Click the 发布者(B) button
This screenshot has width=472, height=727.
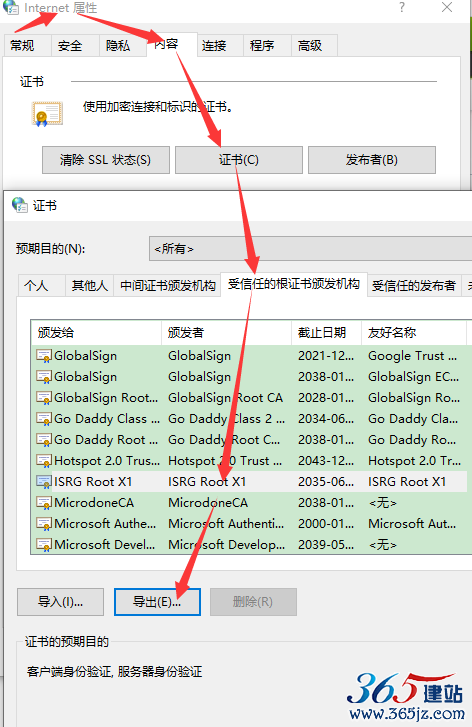372,160
